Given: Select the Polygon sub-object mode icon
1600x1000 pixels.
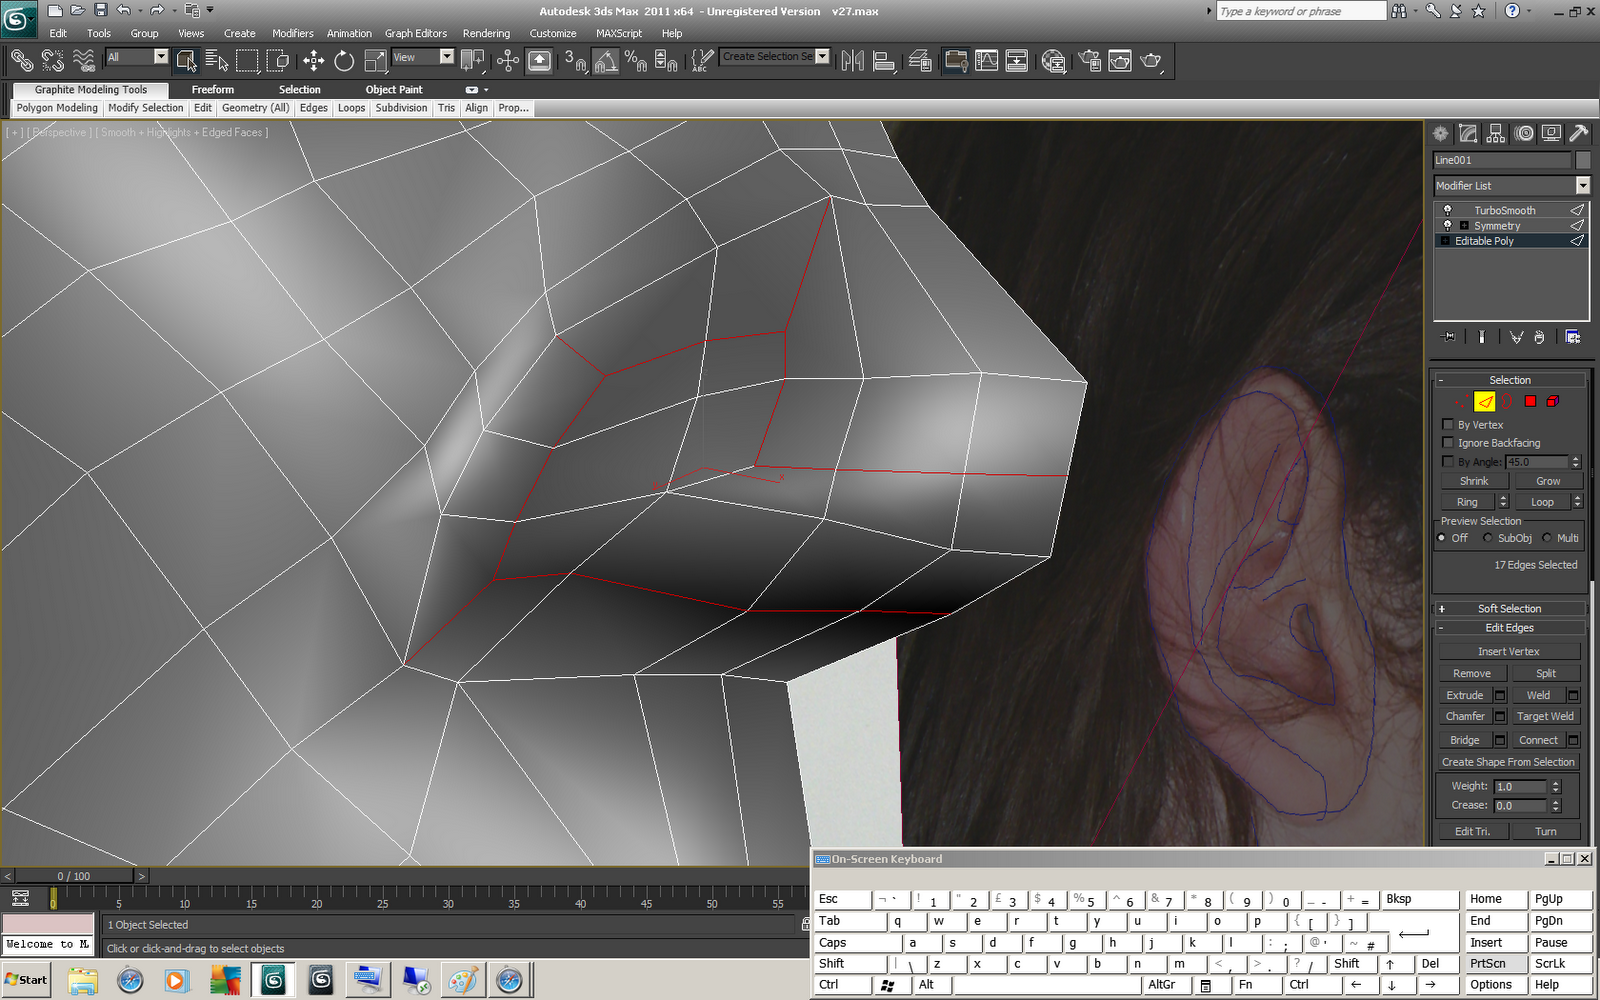Looking at the screenshot, I should click(1529, 402).
